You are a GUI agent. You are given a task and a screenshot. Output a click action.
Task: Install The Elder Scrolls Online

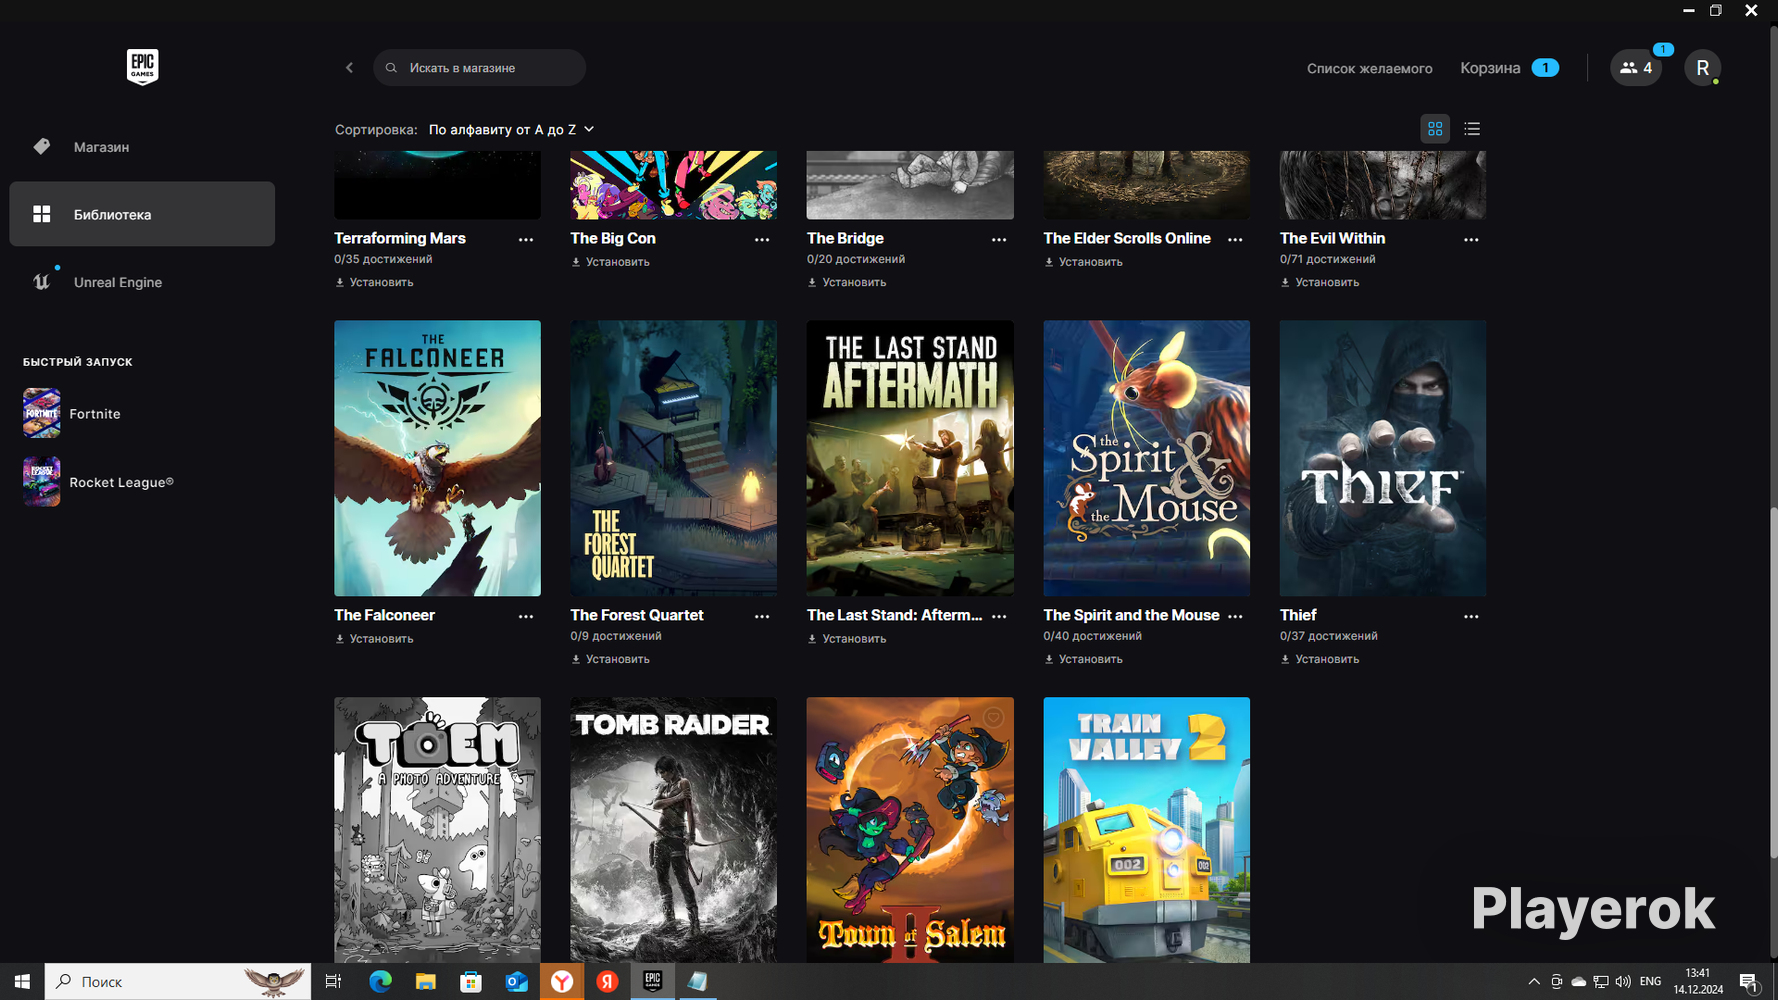click(x=1083, y=262)
